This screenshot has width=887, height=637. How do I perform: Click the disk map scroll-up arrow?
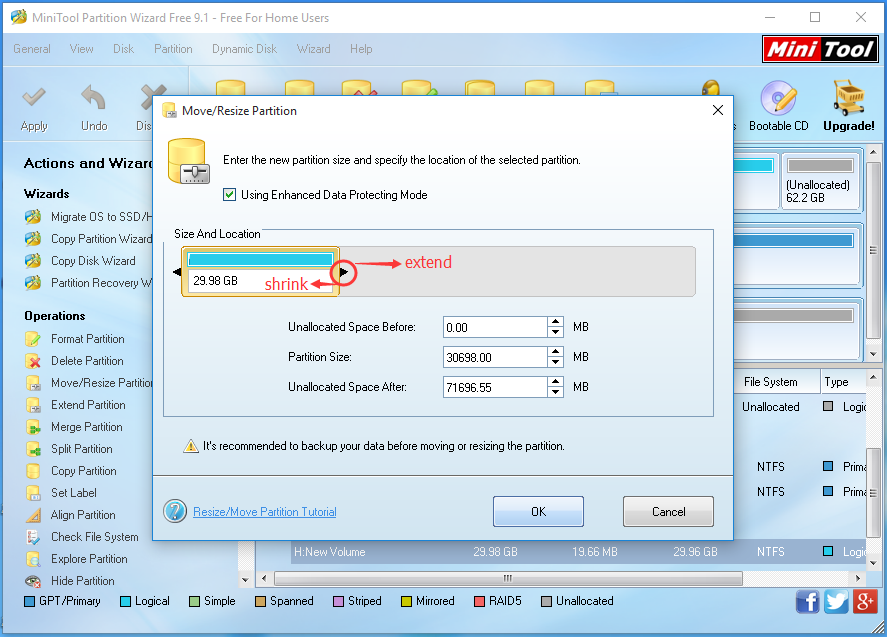(873, 152)
